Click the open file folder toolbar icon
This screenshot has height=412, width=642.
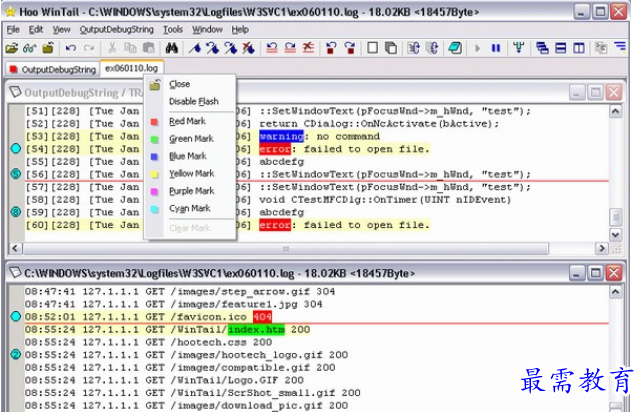point(11,48)
